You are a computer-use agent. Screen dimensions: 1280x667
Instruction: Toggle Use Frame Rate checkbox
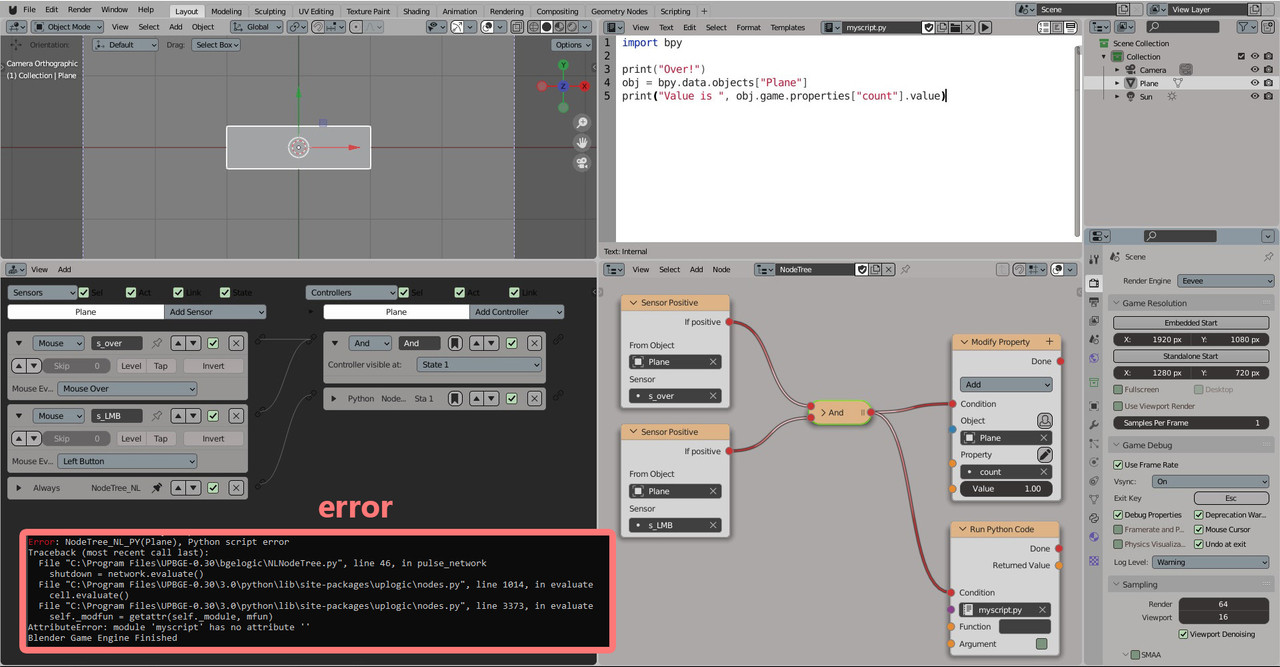[1118, 464]
